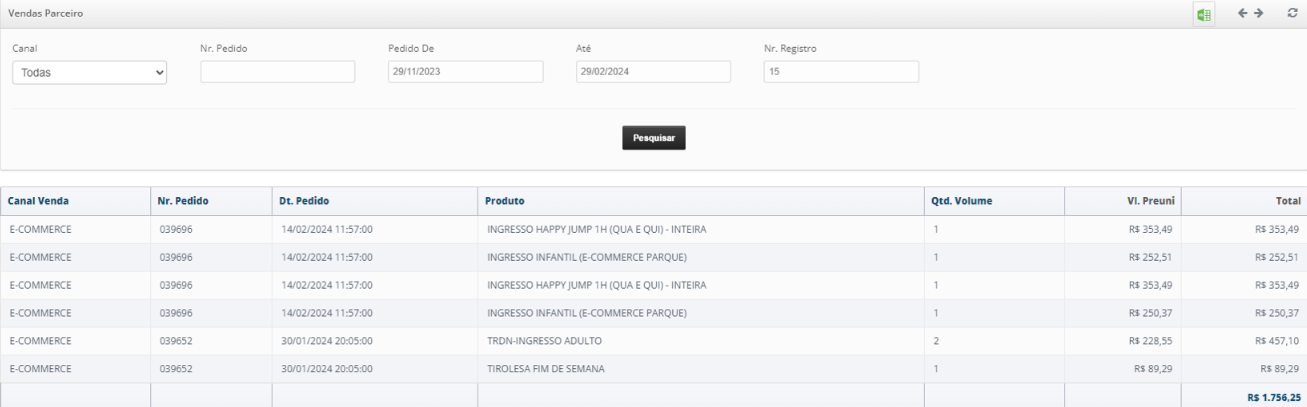Click the Nr. Pedido input field
1307x407 pixels.
click(278, 72)
